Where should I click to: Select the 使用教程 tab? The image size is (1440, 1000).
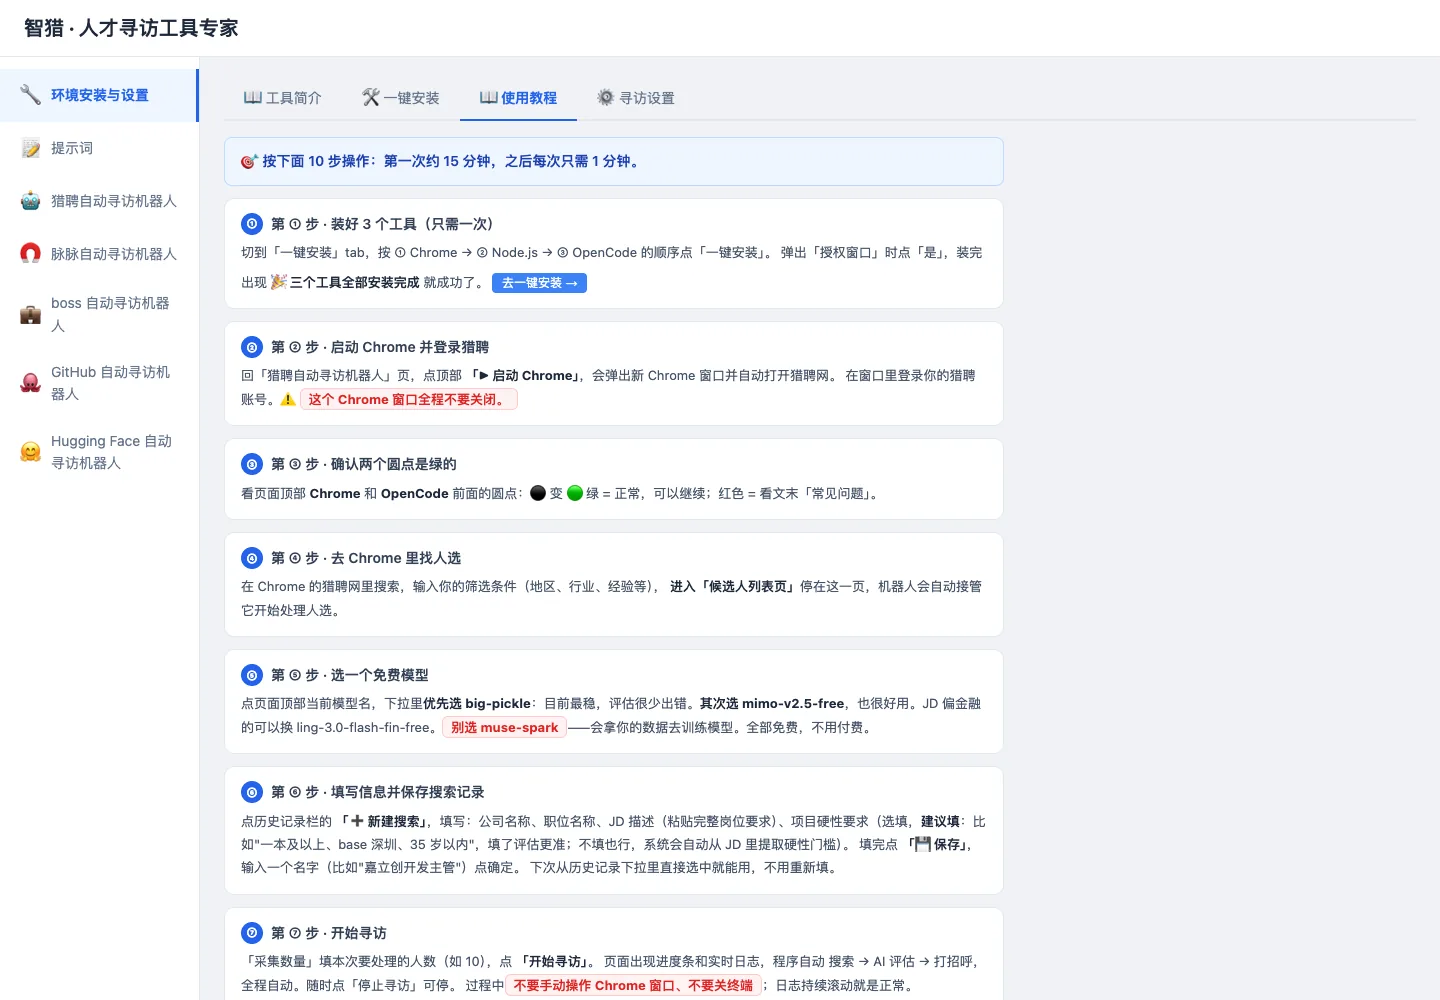point(518,98)
